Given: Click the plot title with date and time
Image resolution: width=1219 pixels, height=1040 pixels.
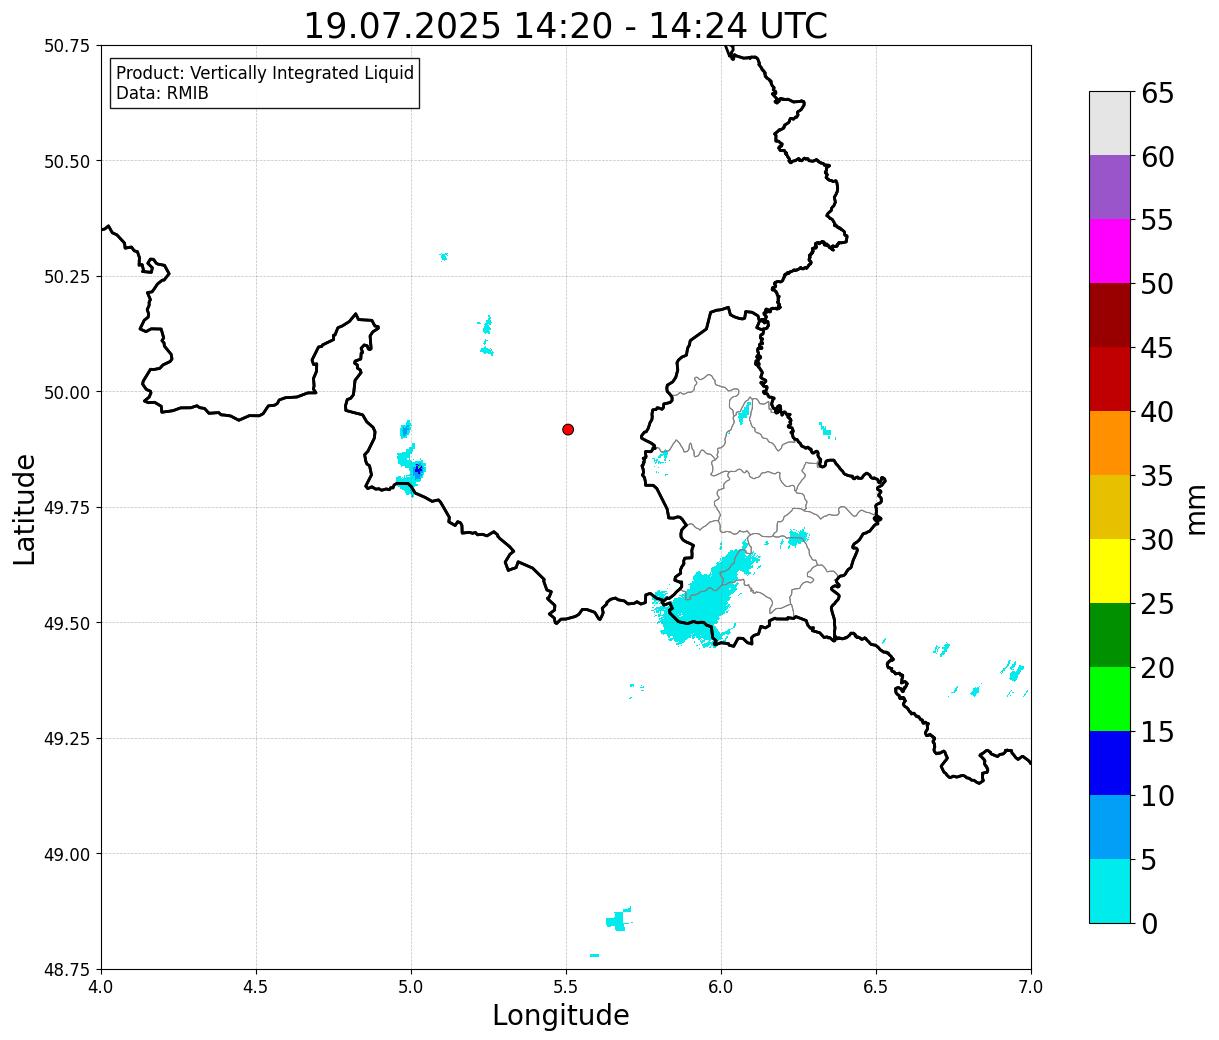Looking at the screenshot, I should pos(566,25).
